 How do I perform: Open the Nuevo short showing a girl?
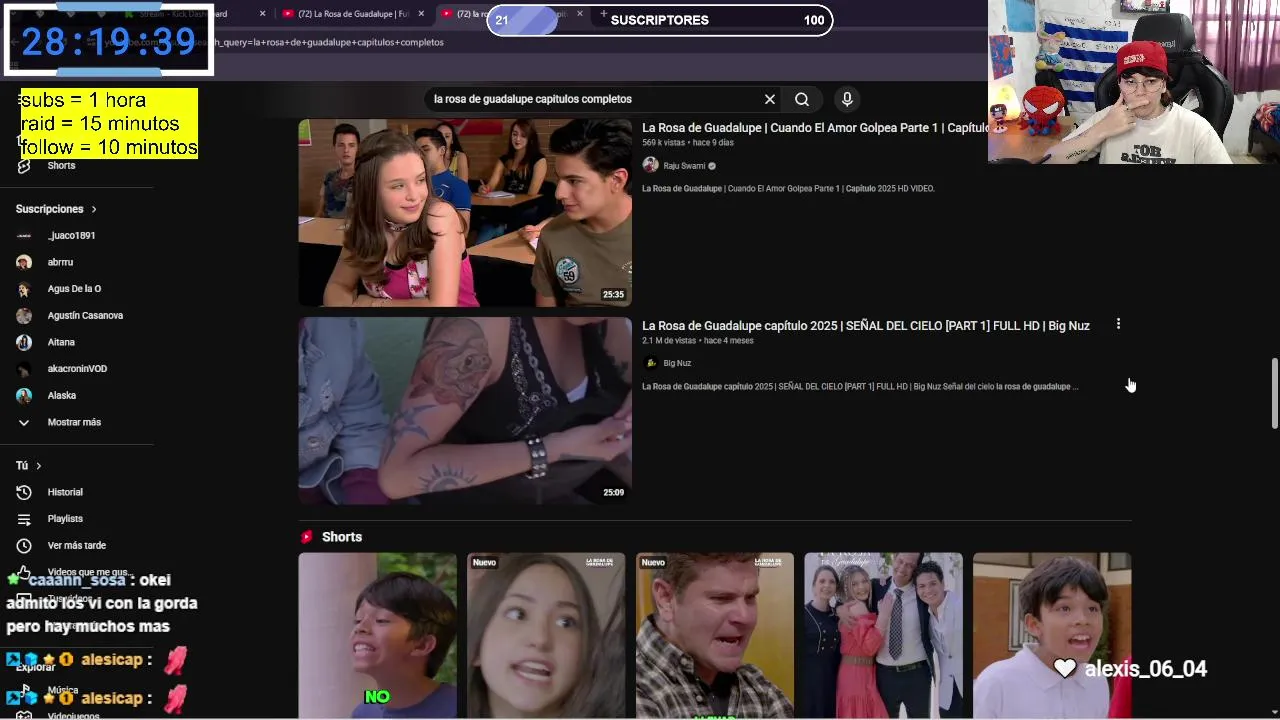tap(546, 635)
